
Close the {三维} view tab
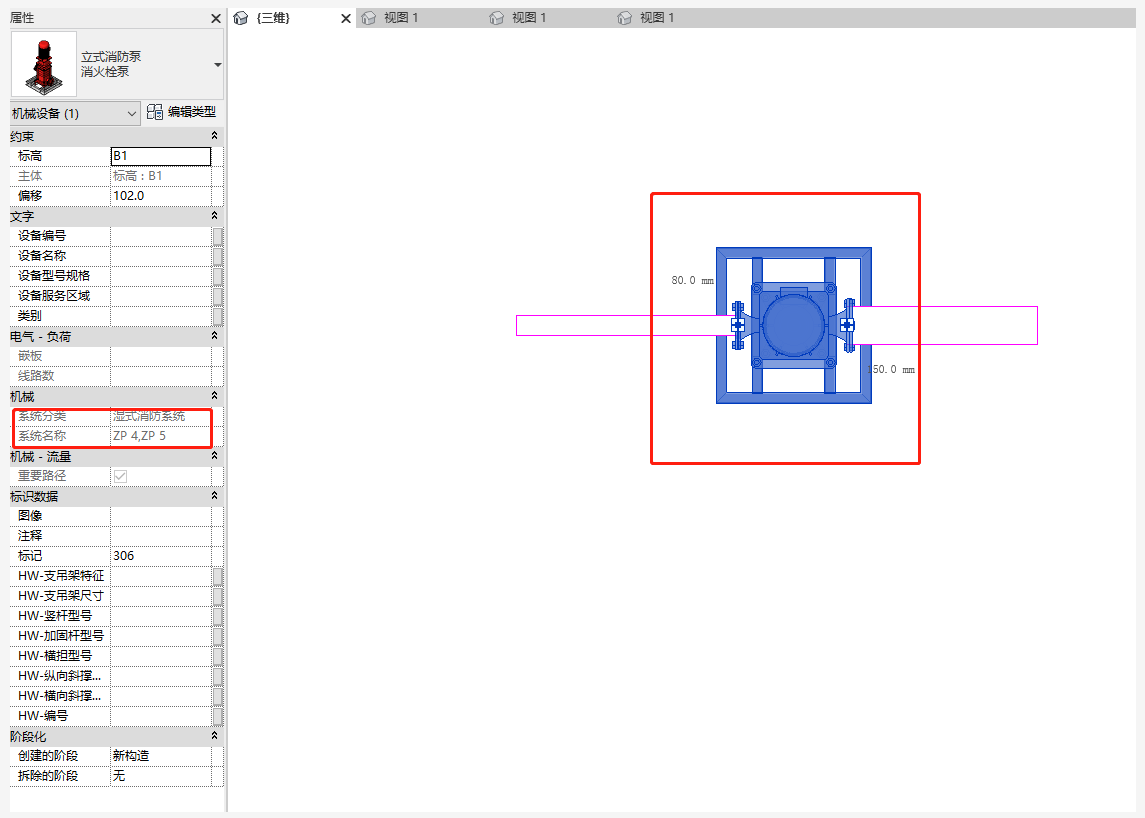click(346, 18)
